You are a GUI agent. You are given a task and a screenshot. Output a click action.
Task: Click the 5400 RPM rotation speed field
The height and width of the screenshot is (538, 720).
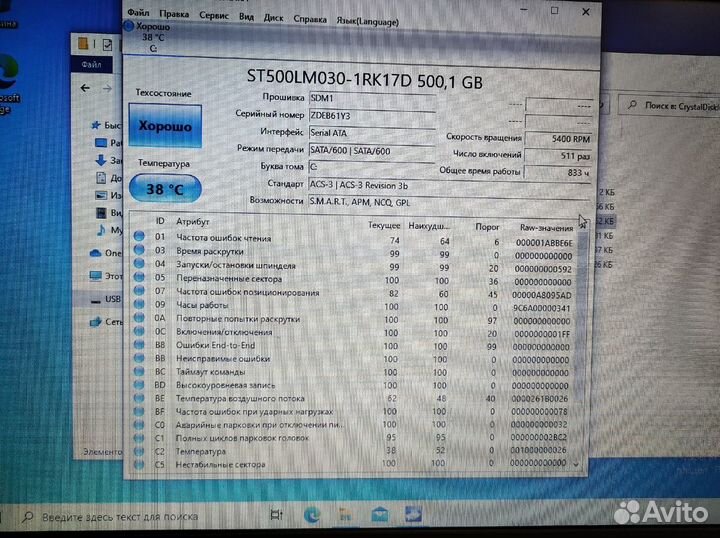(x=558, y=139)
